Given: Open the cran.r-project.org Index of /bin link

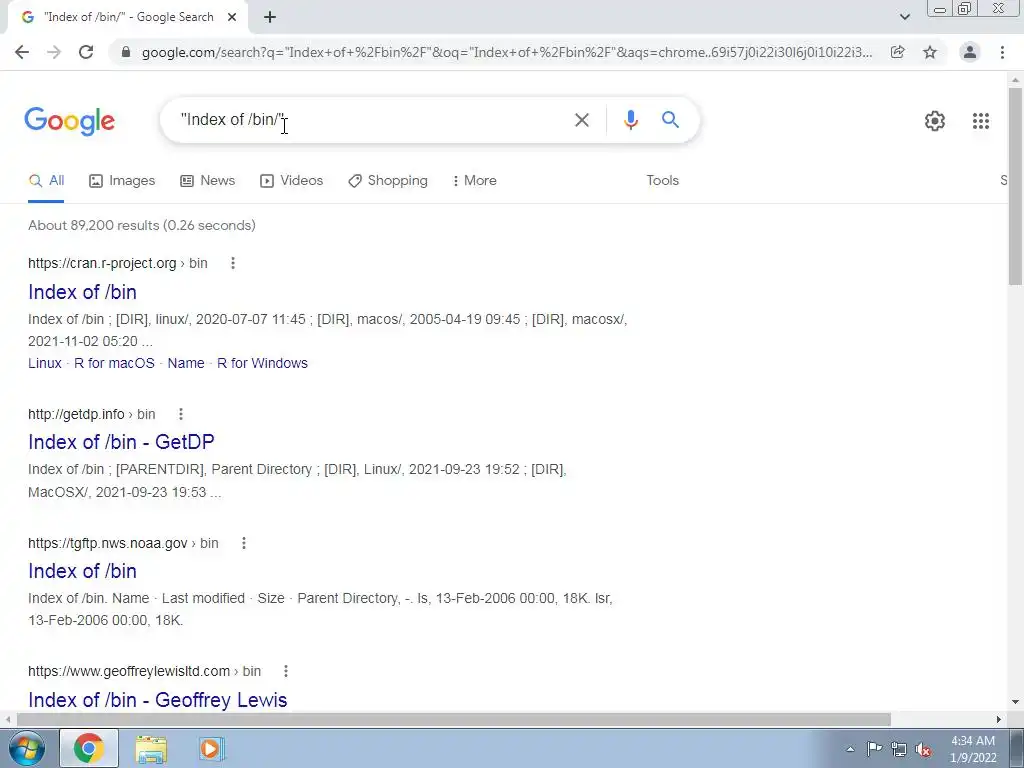Looking at the screenshot, I should click(82, 292).
